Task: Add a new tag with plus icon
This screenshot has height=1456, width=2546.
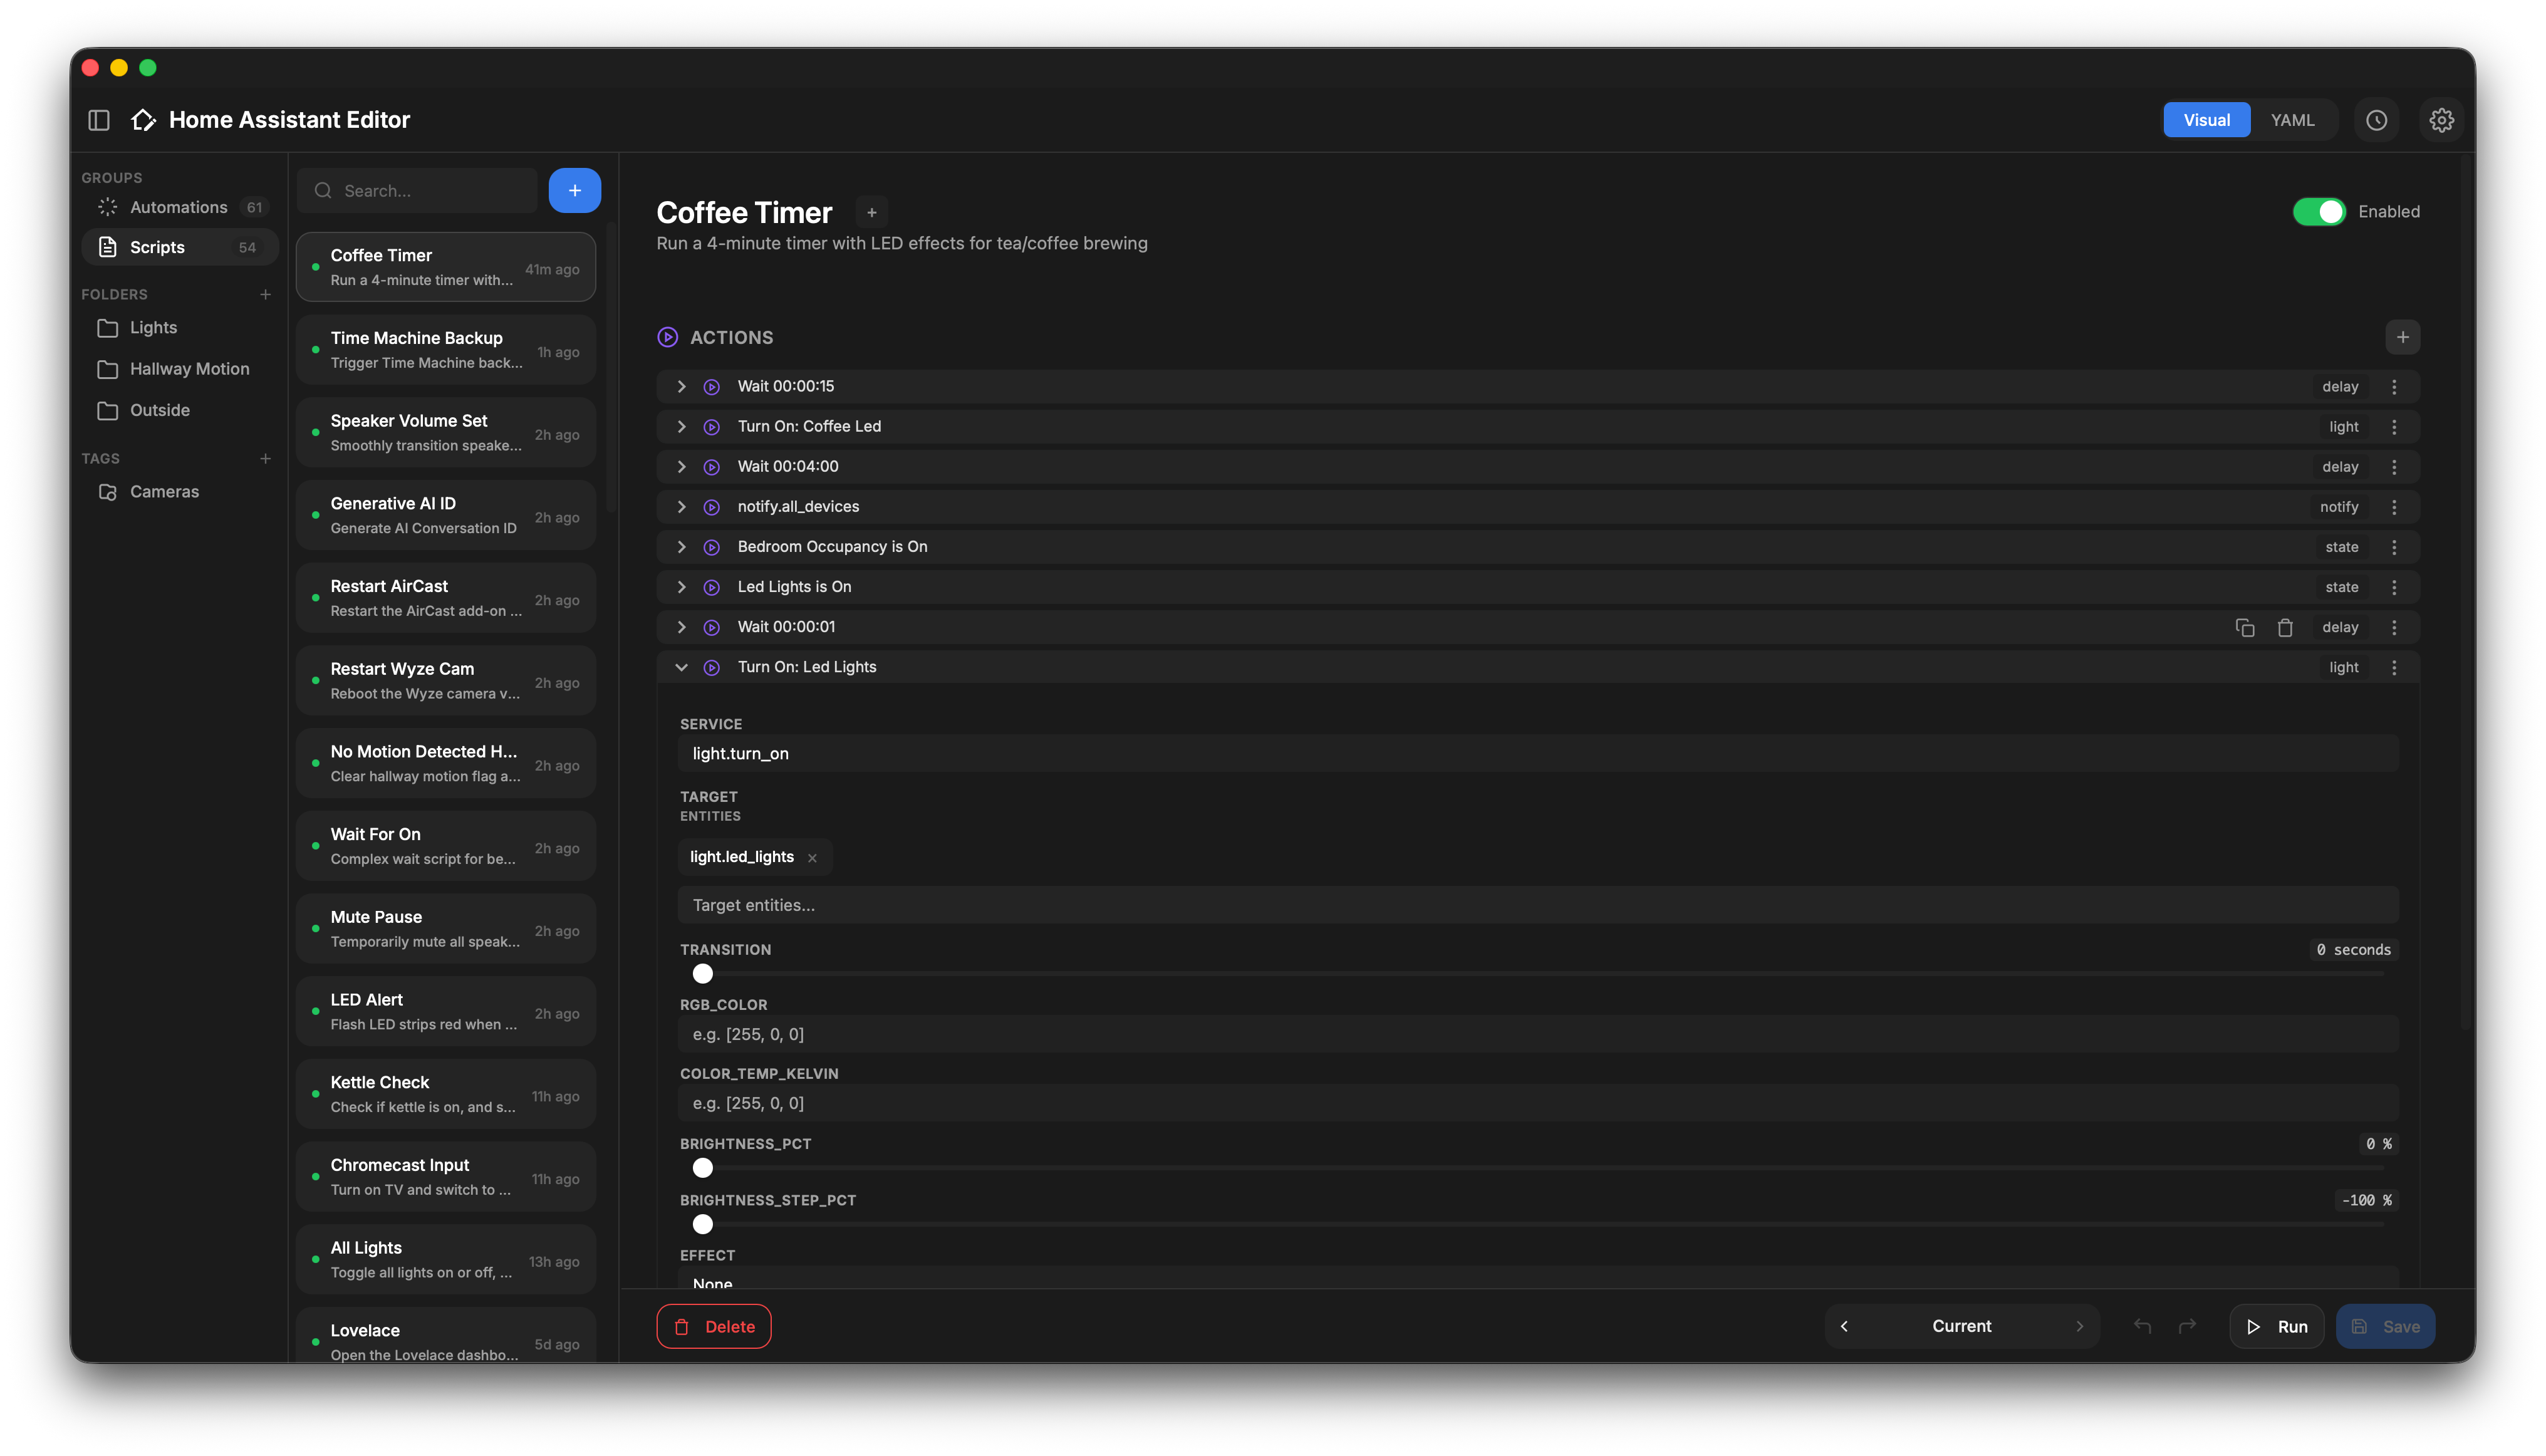Action: pyautogui.click(x=265, y=458)
